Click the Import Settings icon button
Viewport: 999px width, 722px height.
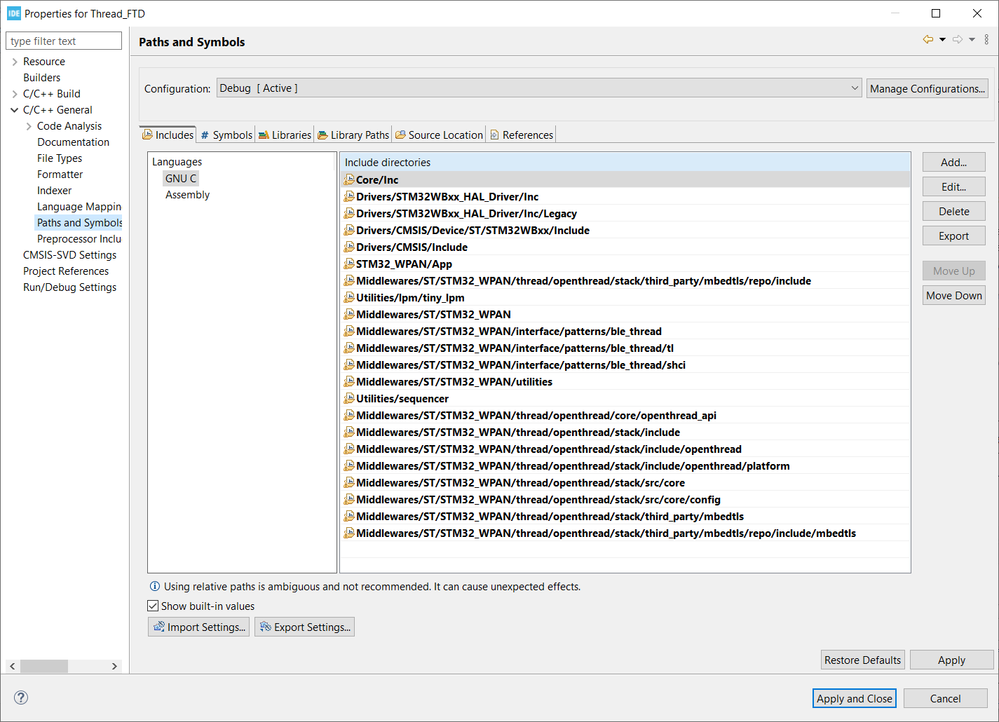coord(198,627)
